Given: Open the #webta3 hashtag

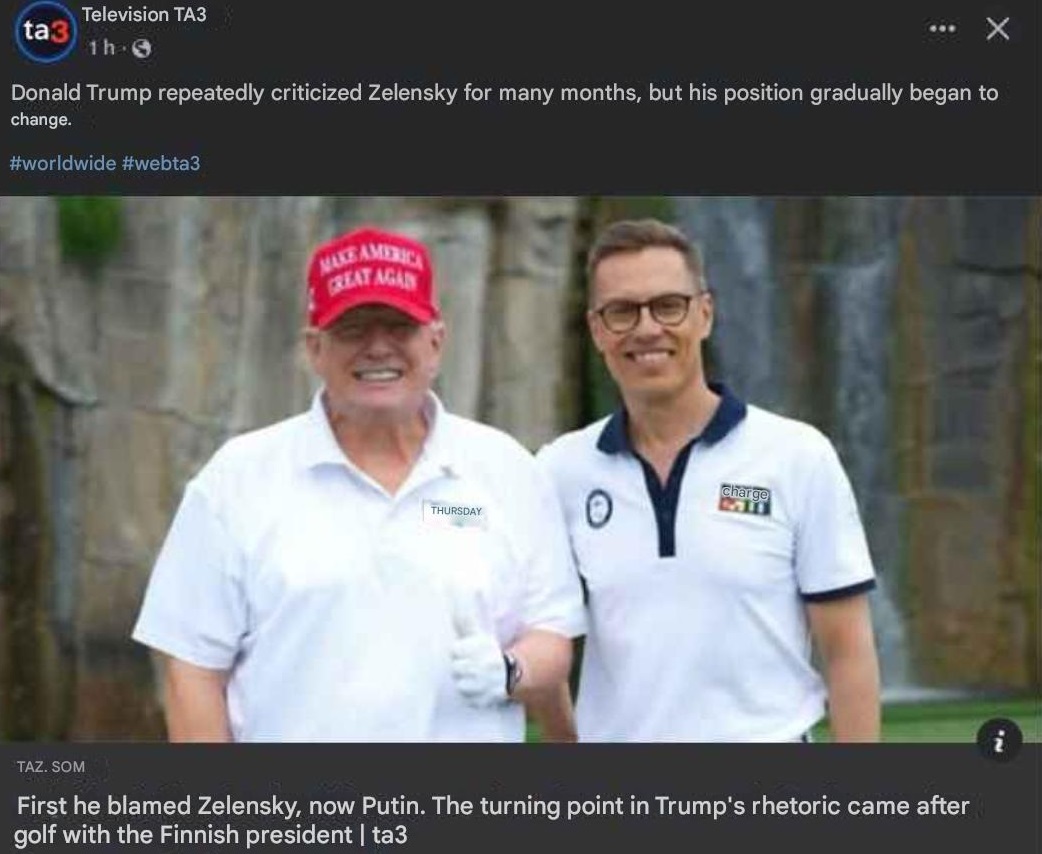Looking at the screenshot, I should (x=161, y=163).
